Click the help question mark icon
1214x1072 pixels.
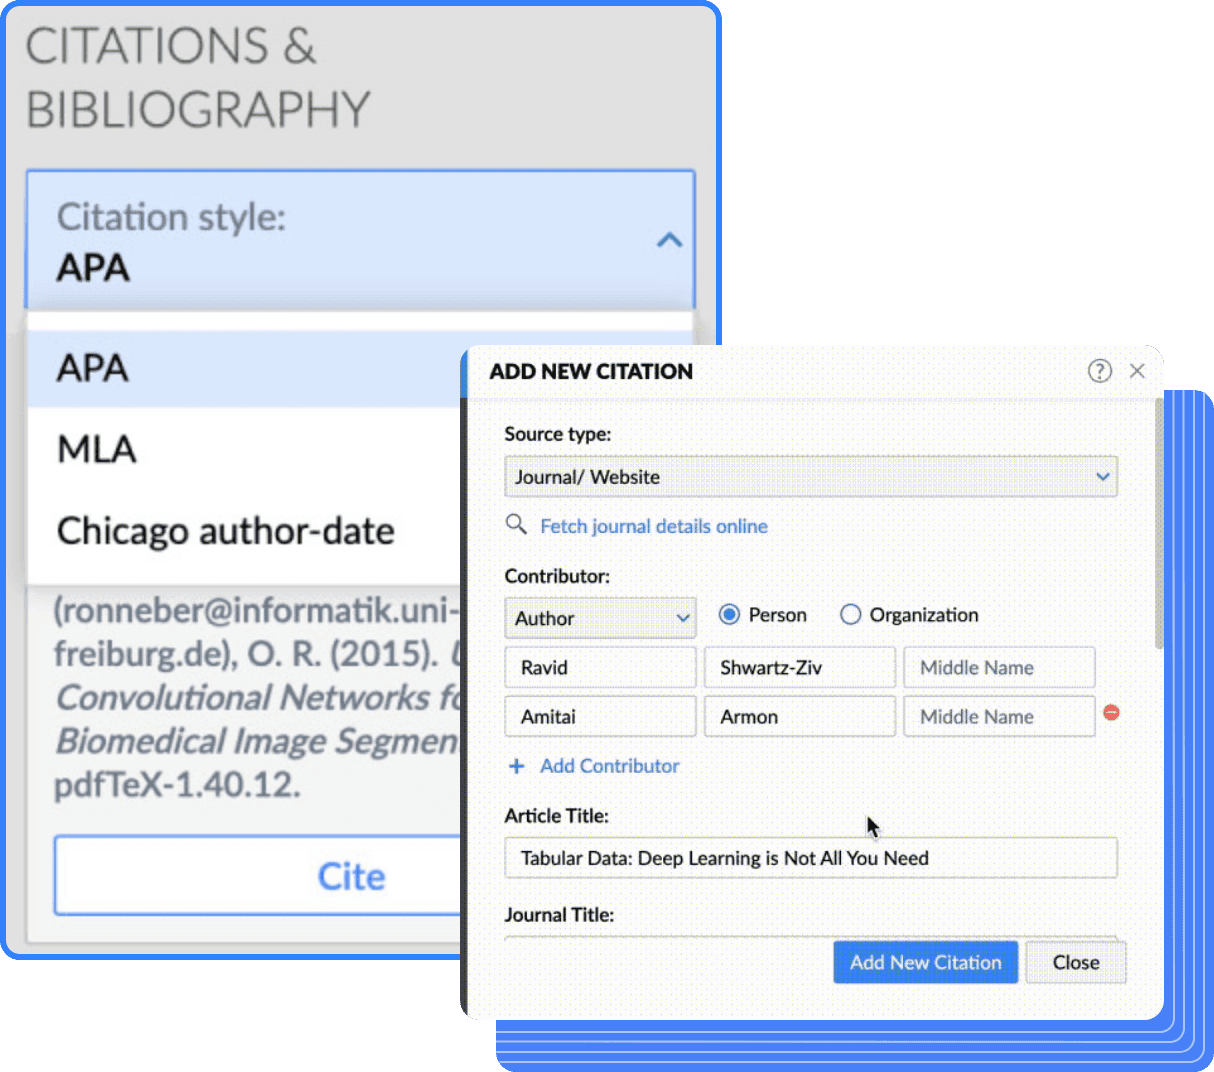(x=1099, y=371)
